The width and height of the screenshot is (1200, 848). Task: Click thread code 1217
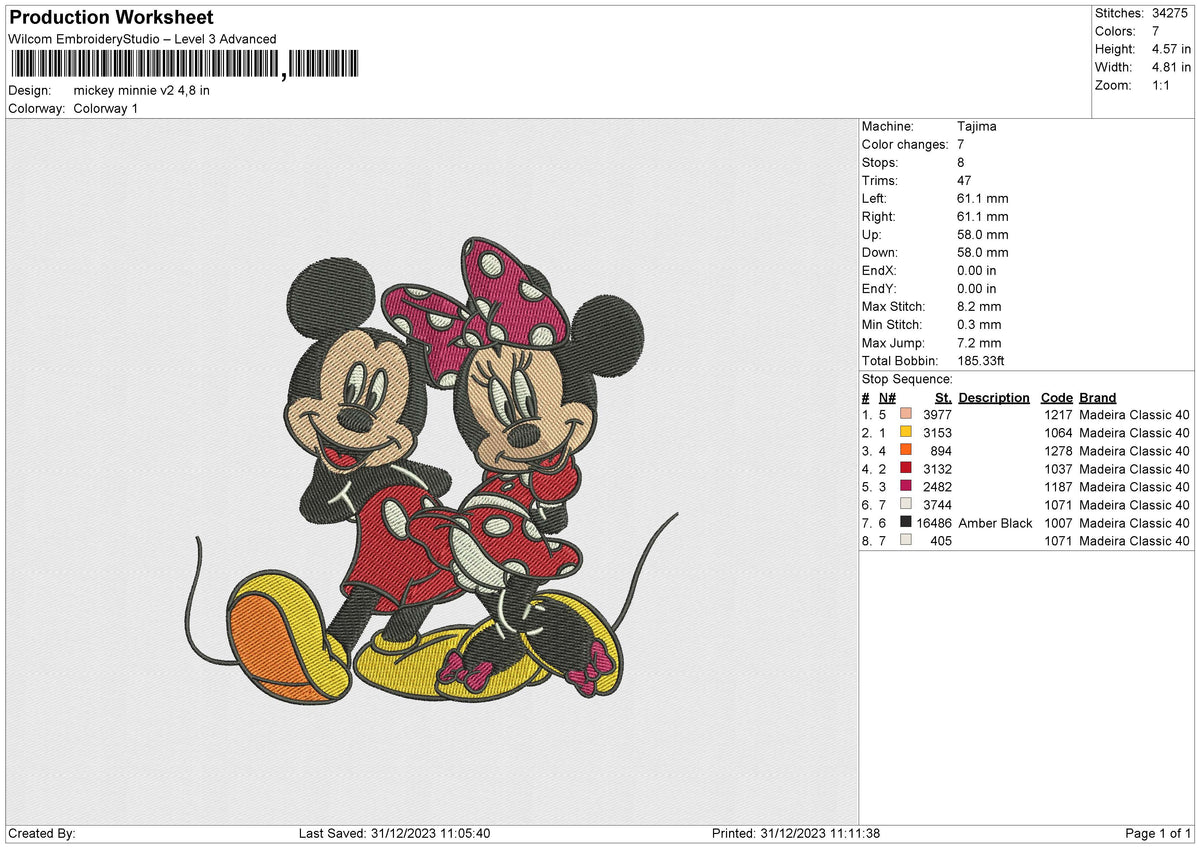1058,414
